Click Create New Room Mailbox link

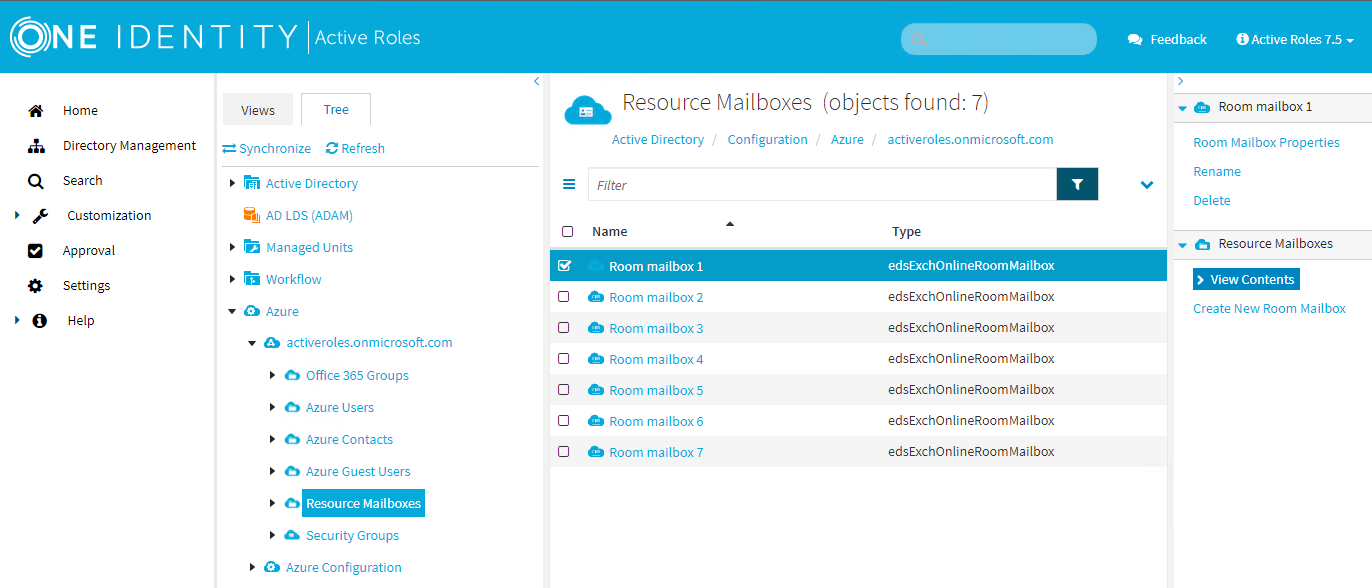(1269, 308)
